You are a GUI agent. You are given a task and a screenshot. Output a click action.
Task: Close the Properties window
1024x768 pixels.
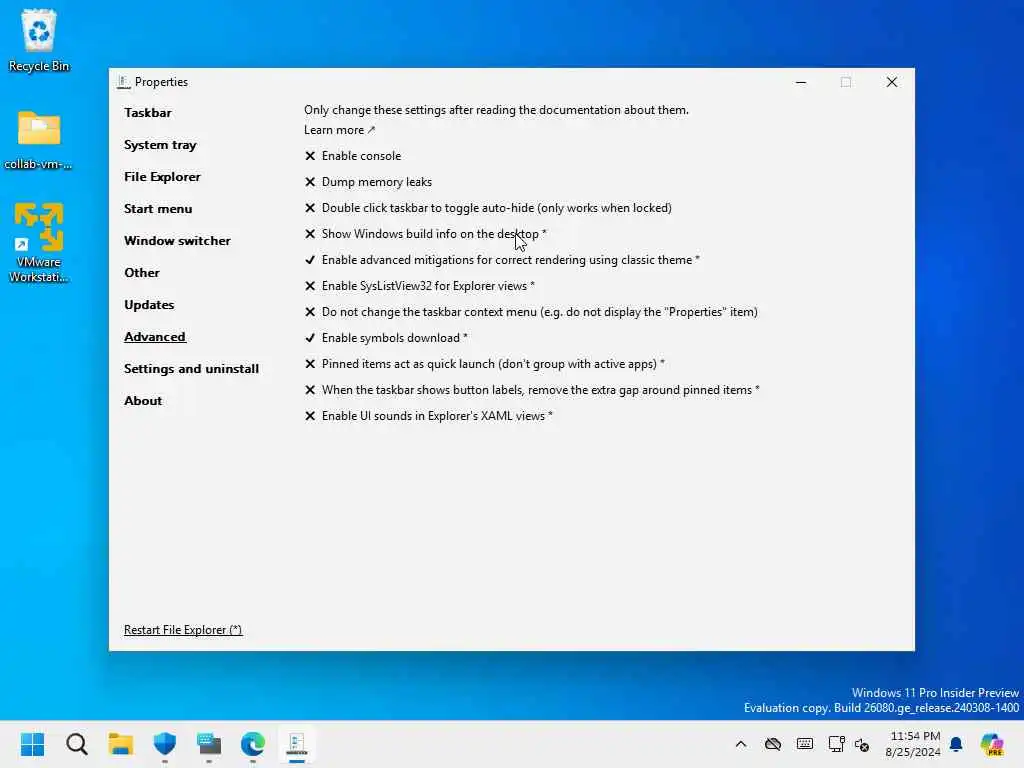[x=891, y=82]
